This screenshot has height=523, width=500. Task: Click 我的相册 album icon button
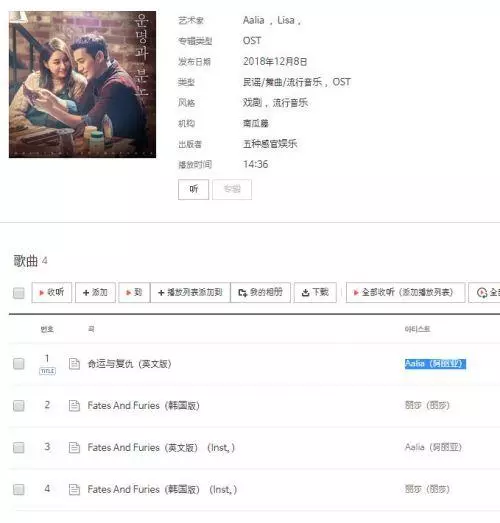260,293
